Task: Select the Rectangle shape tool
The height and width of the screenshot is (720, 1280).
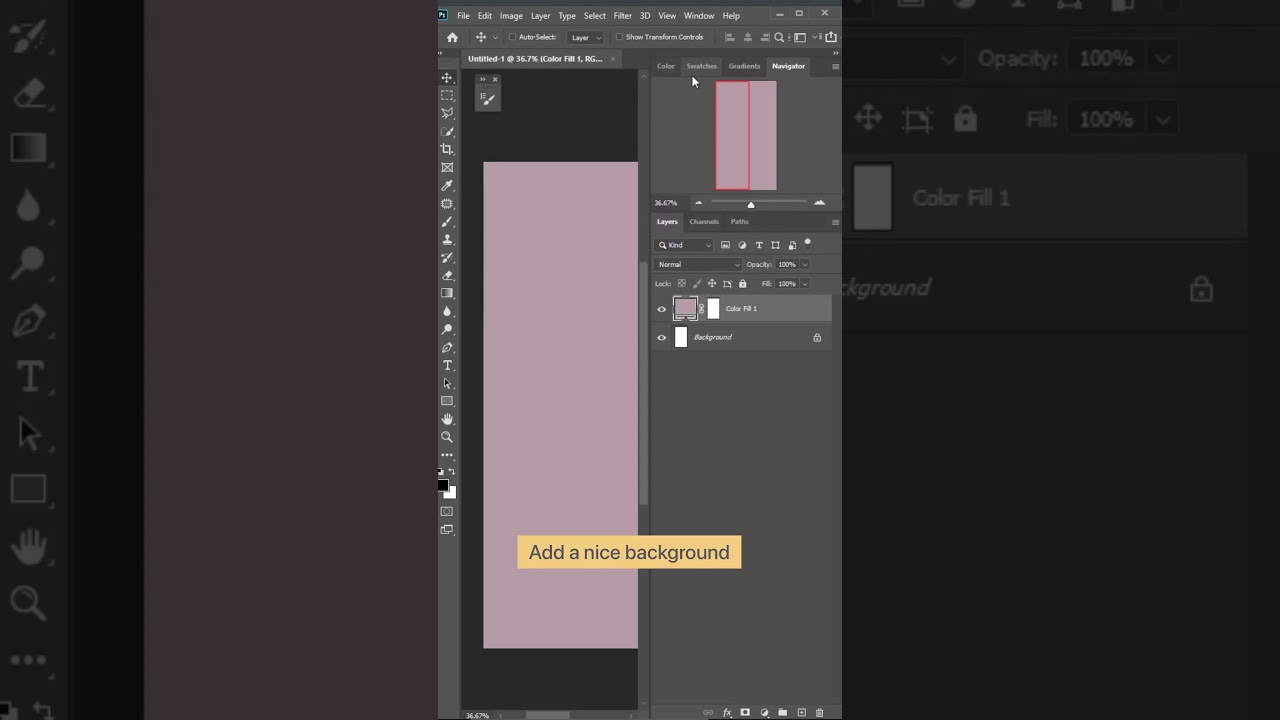Action: [447, 402]
